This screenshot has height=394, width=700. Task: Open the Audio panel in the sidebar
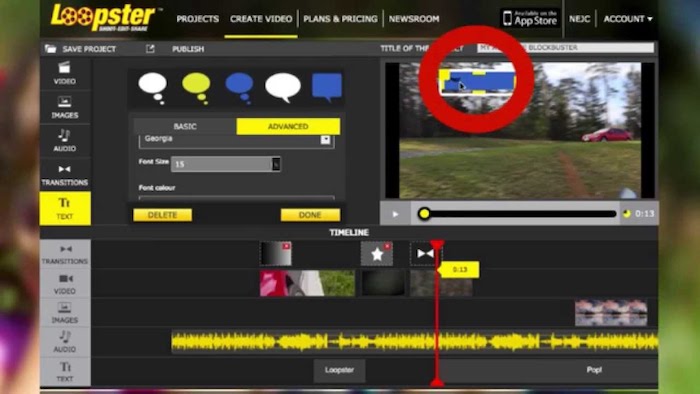[65, 141]
